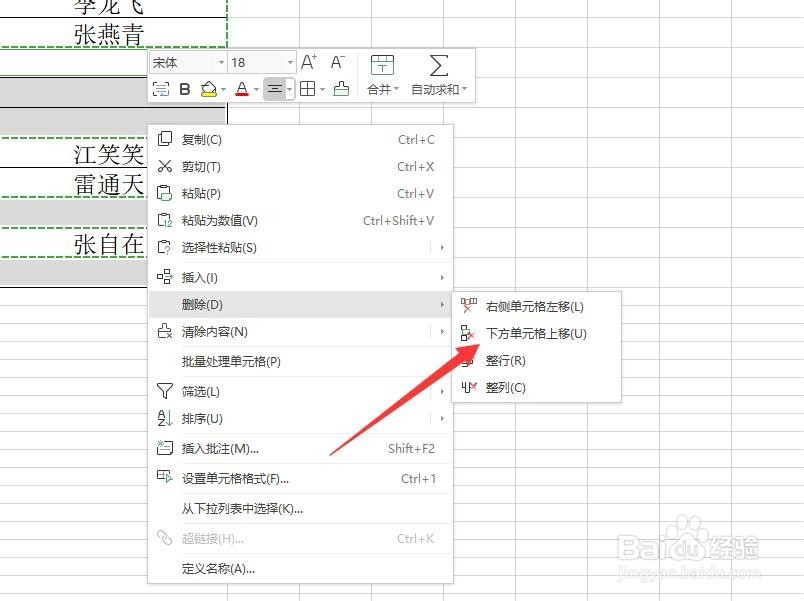This screenshot has height=601, width=804.
Task: Toggle bold with the B button
Action: 186,90
